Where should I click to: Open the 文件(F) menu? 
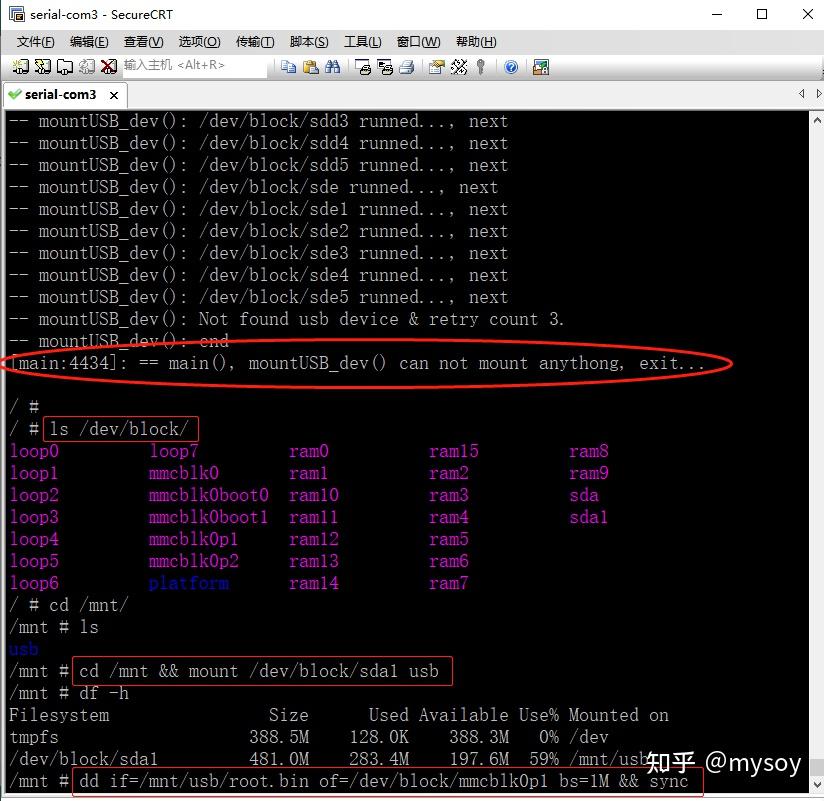tap(35, 42)
